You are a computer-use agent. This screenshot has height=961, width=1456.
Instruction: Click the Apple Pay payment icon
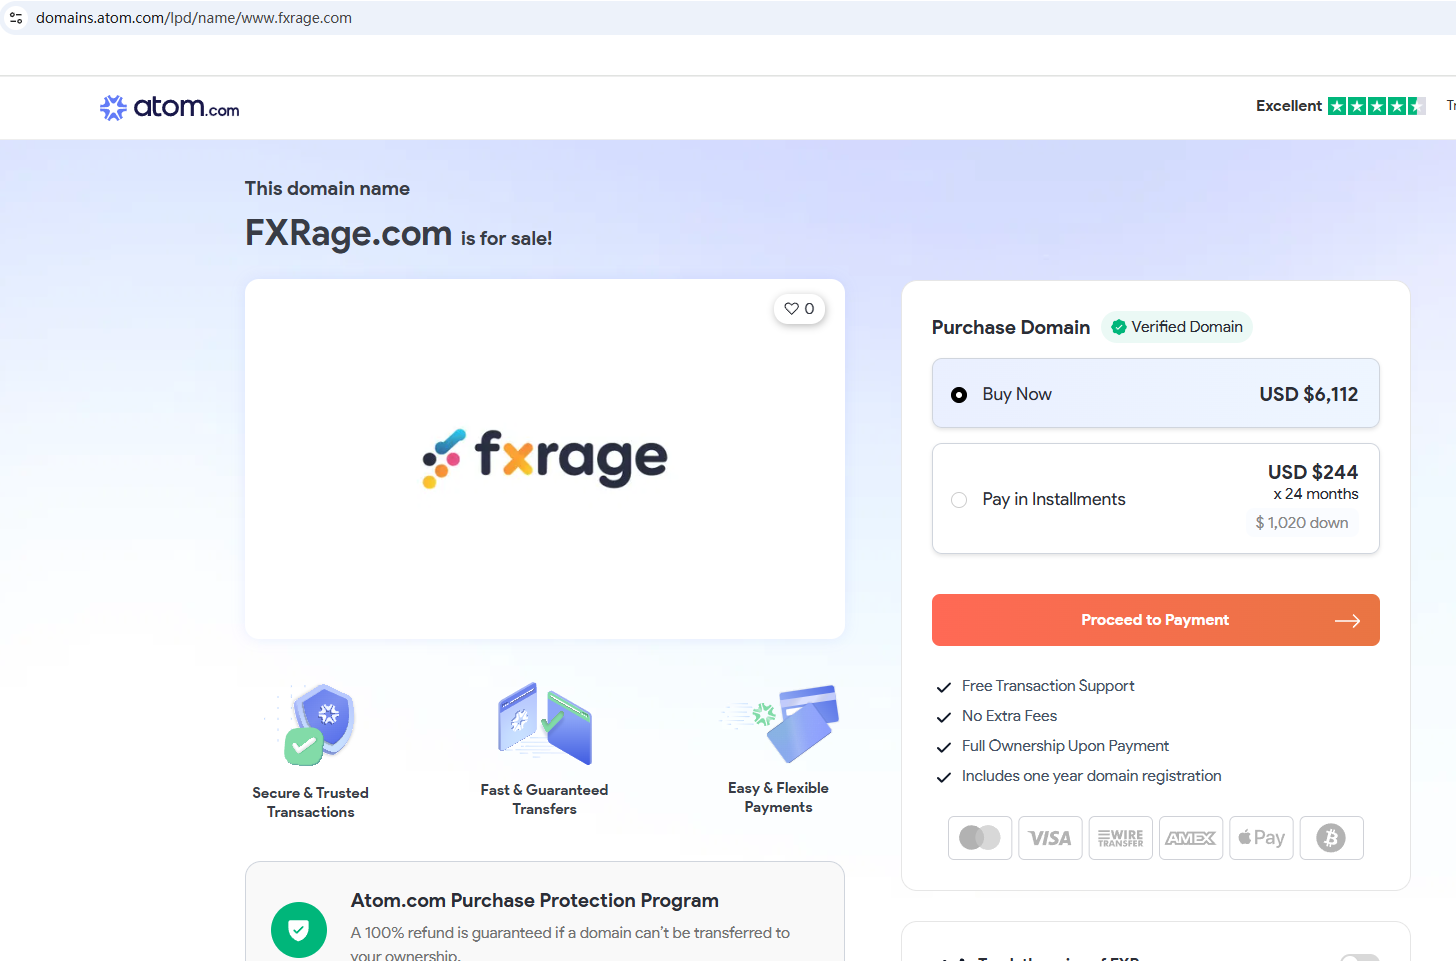point(1261,838)
